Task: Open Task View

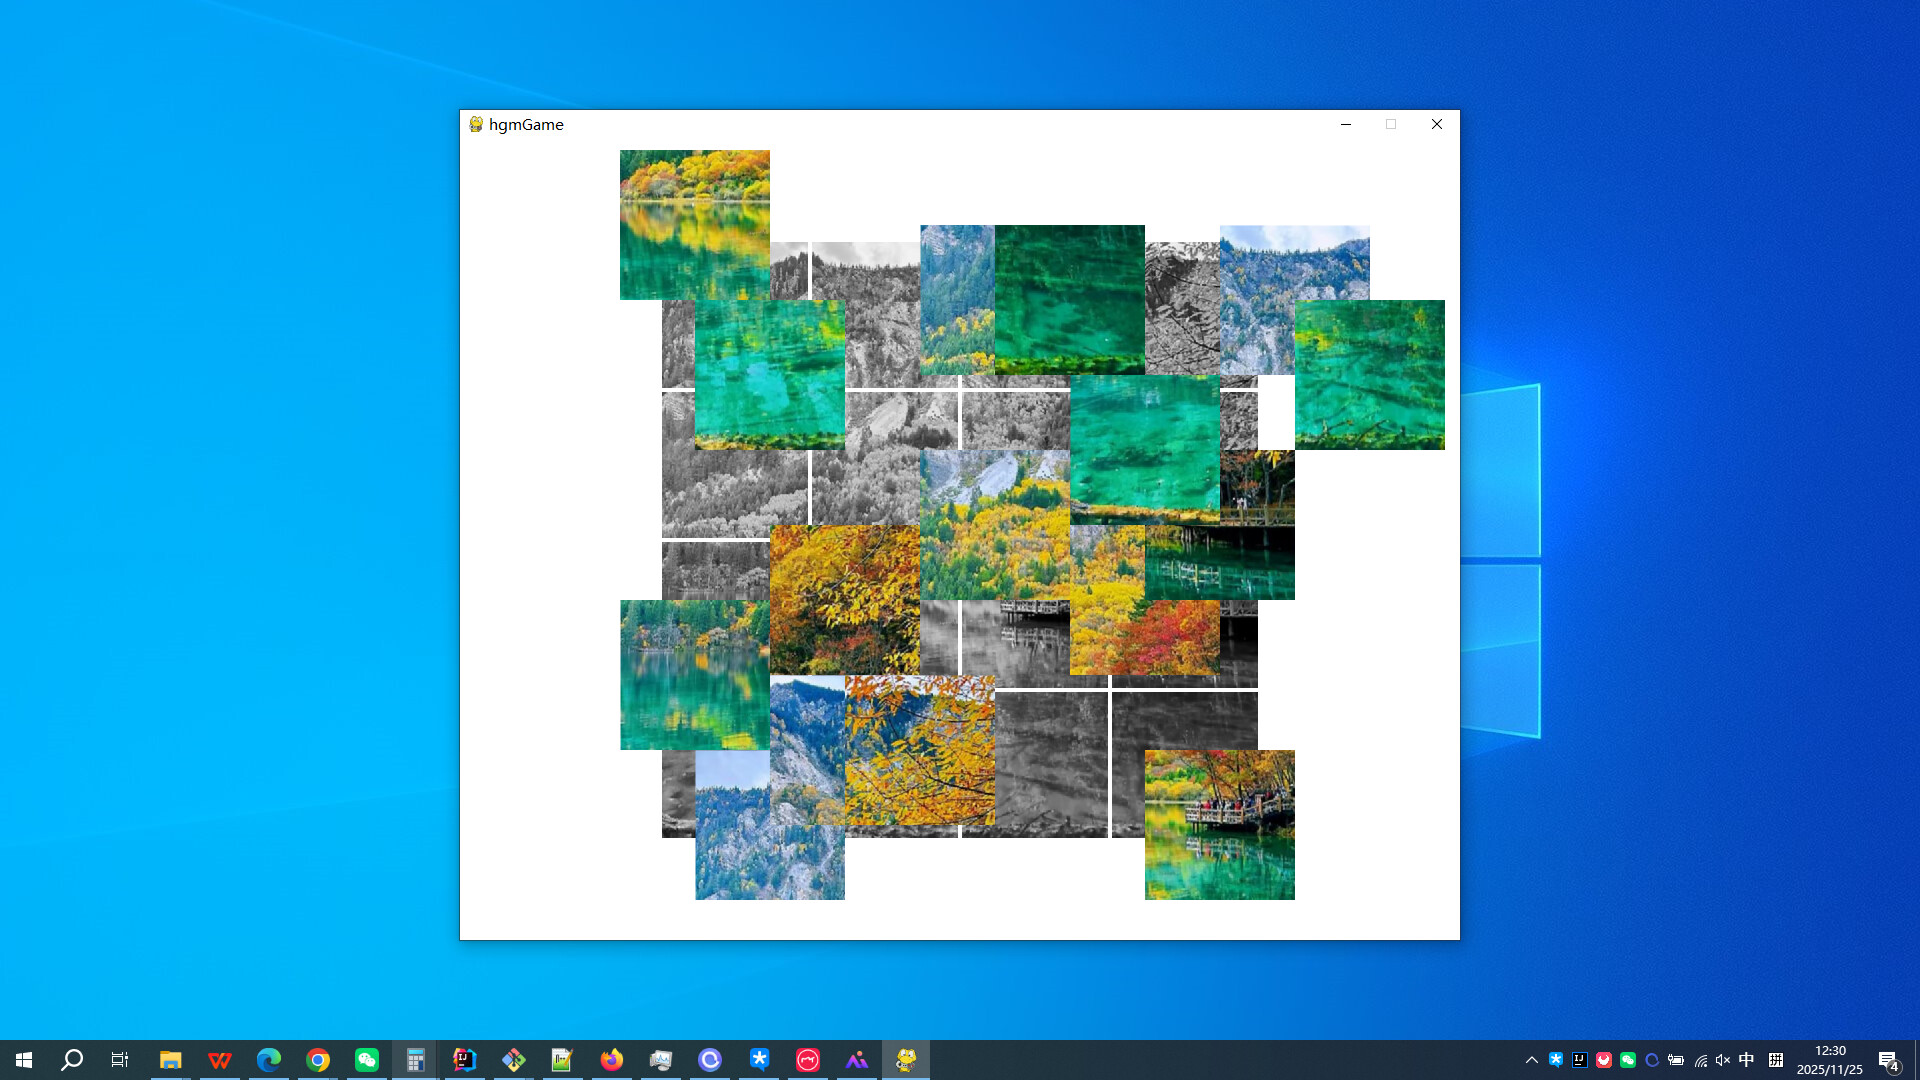Action: (119, 1059)
